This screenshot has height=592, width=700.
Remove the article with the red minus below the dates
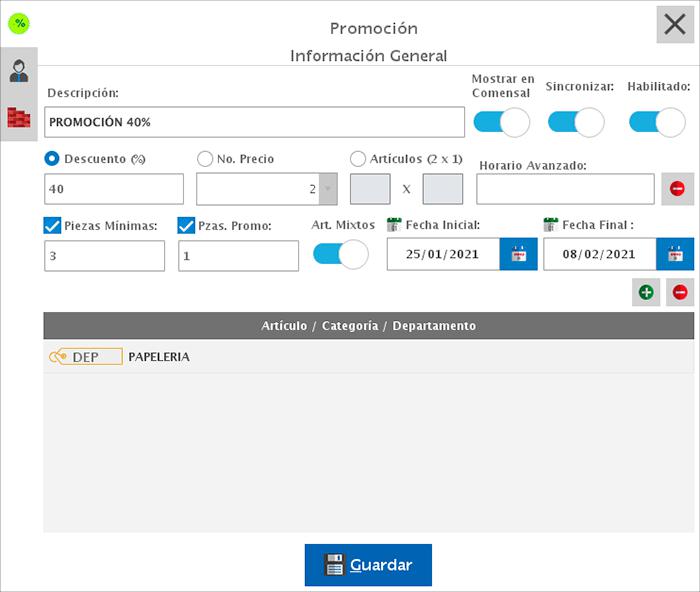(x=680, y=292)
